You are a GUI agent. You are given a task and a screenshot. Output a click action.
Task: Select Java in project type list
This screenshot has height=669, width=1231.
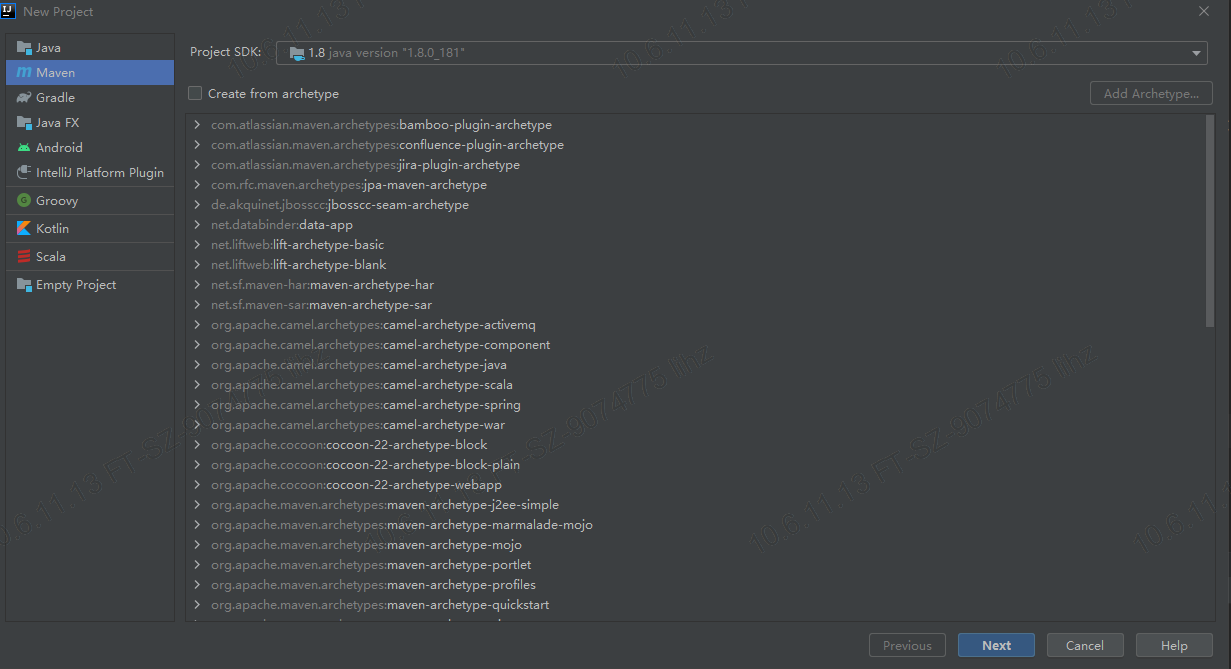(x=90, y=47)
